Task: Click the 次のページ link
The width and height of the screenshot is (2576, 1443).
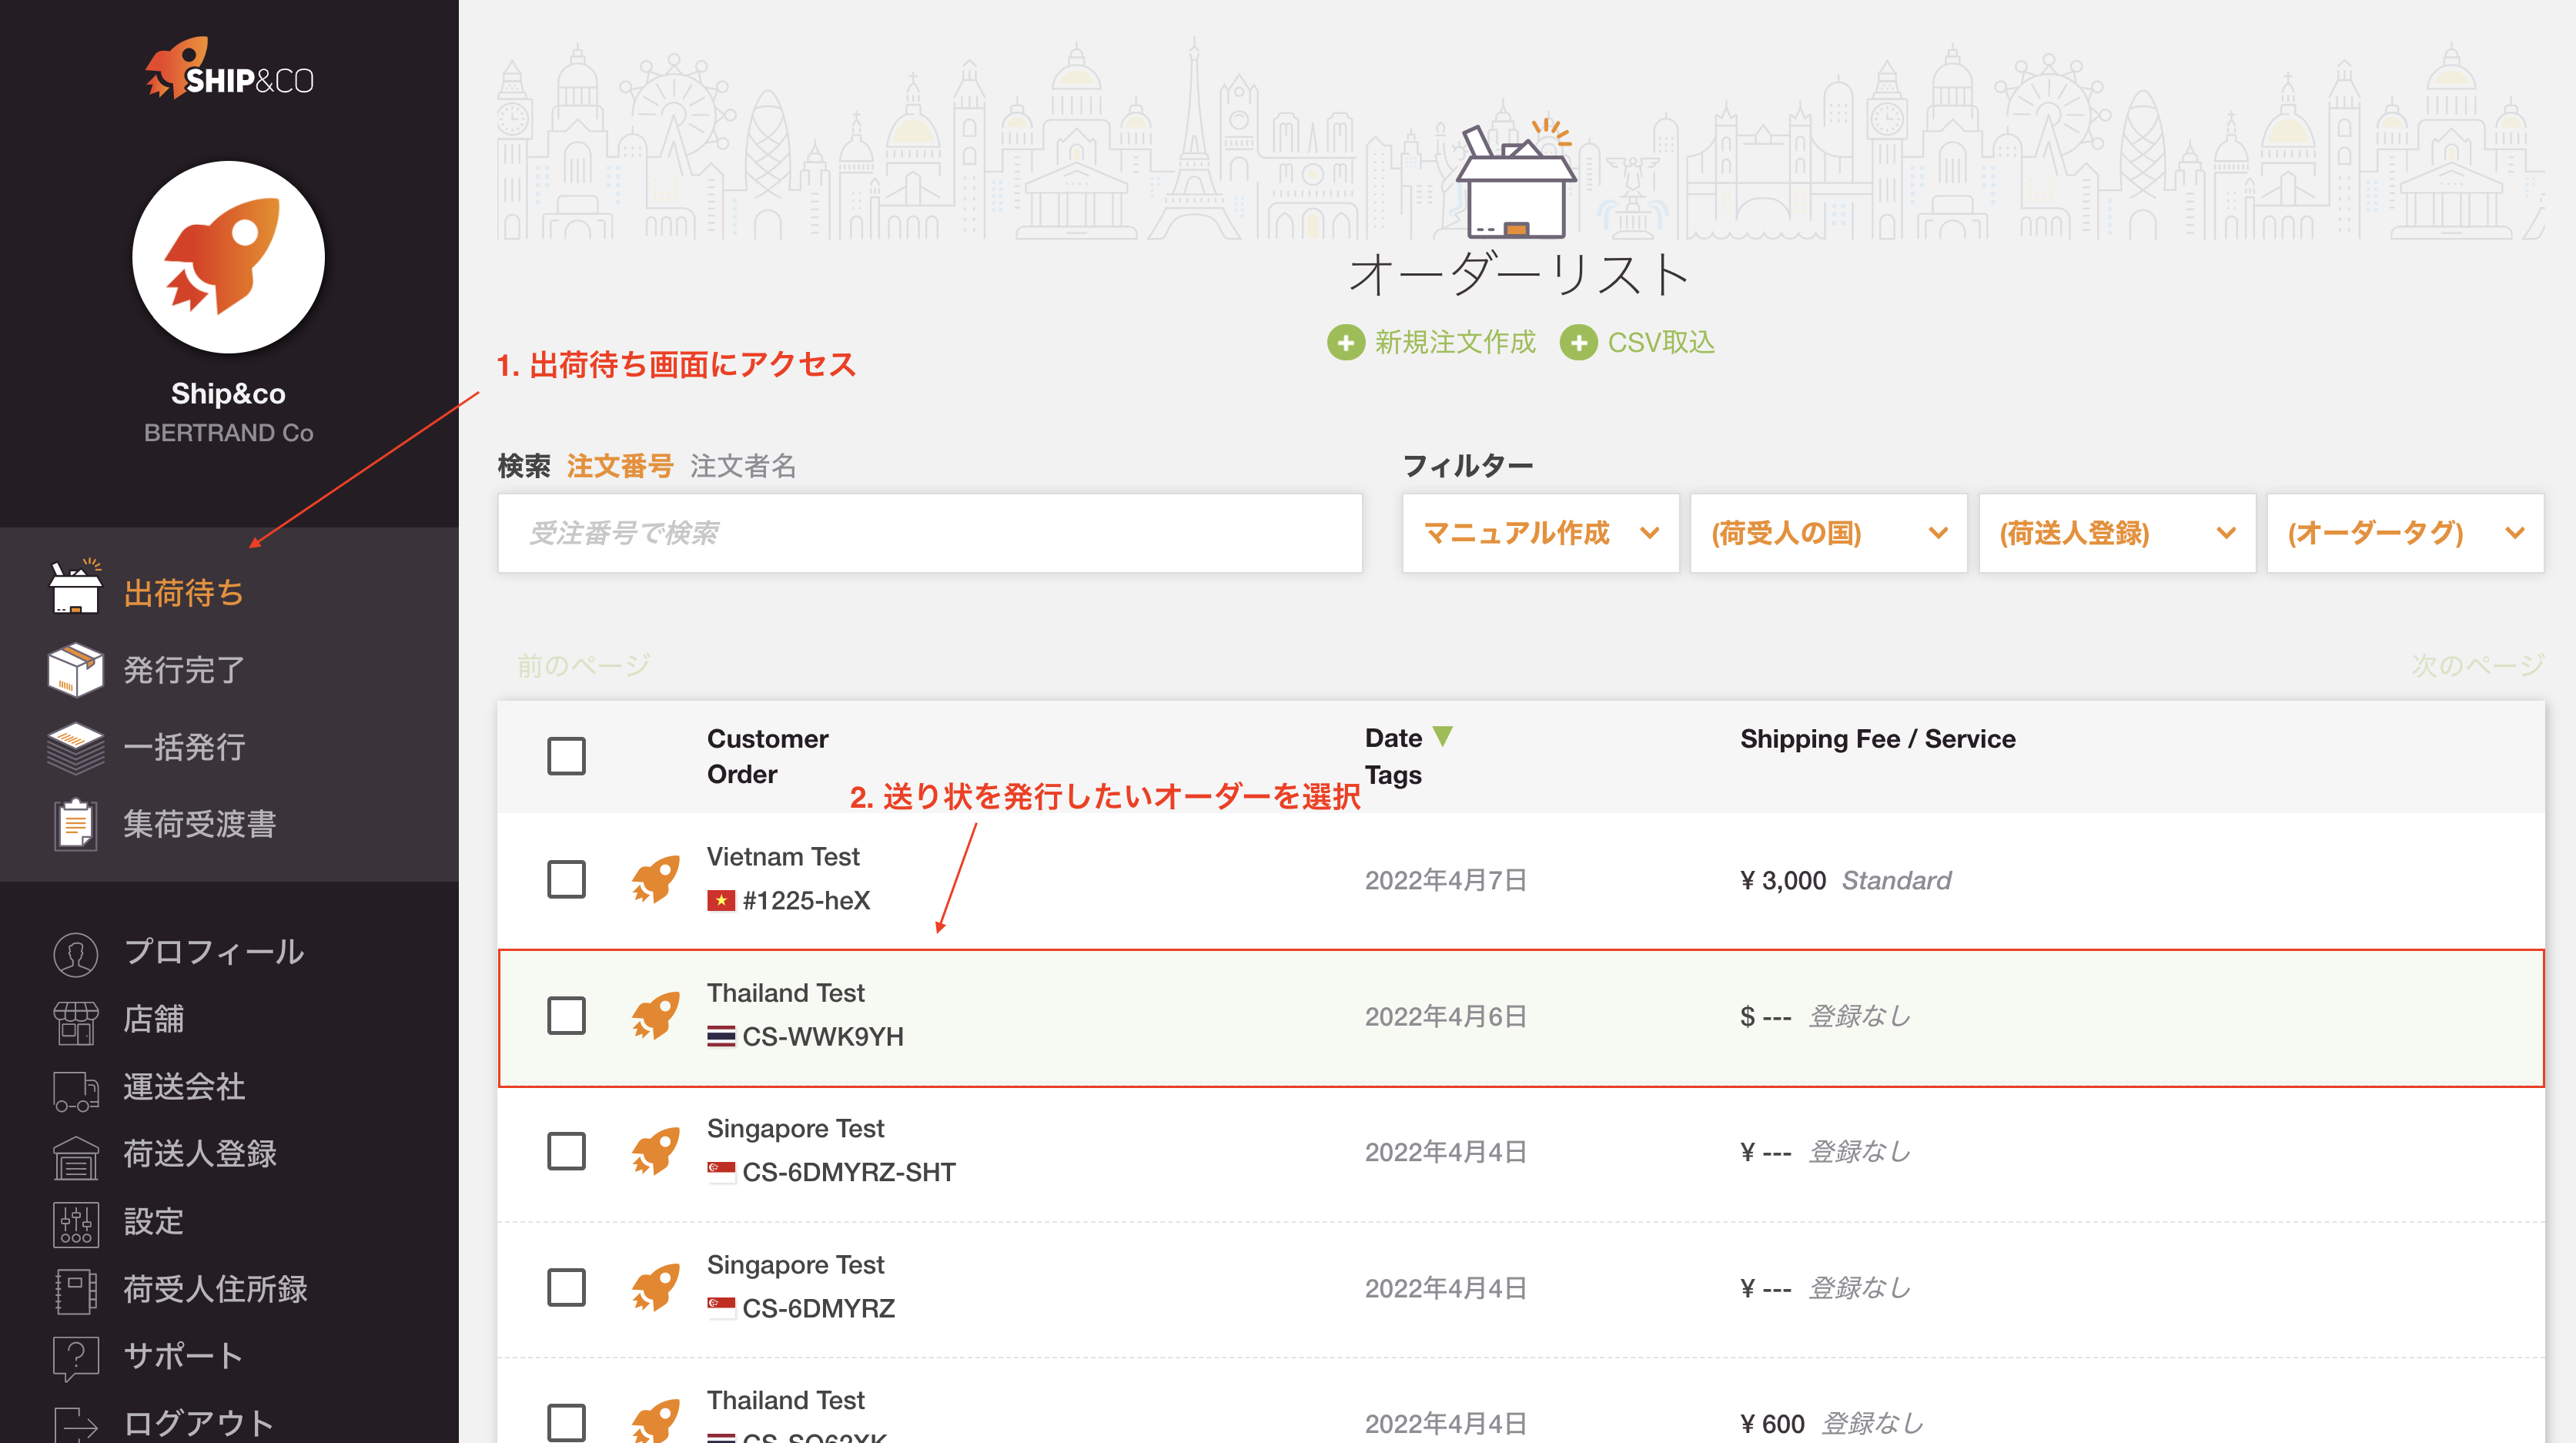Action: pos(2477,666)
